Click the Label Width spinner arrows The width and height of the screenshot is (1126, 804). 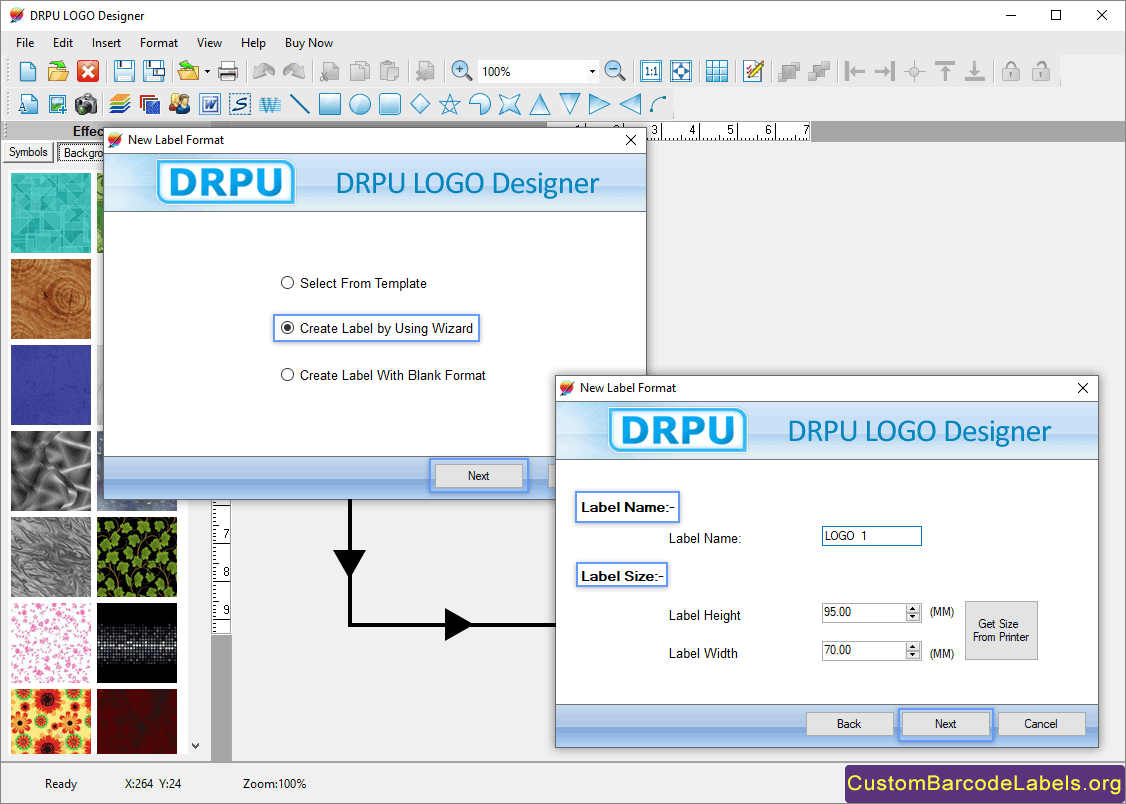(913, 650)
